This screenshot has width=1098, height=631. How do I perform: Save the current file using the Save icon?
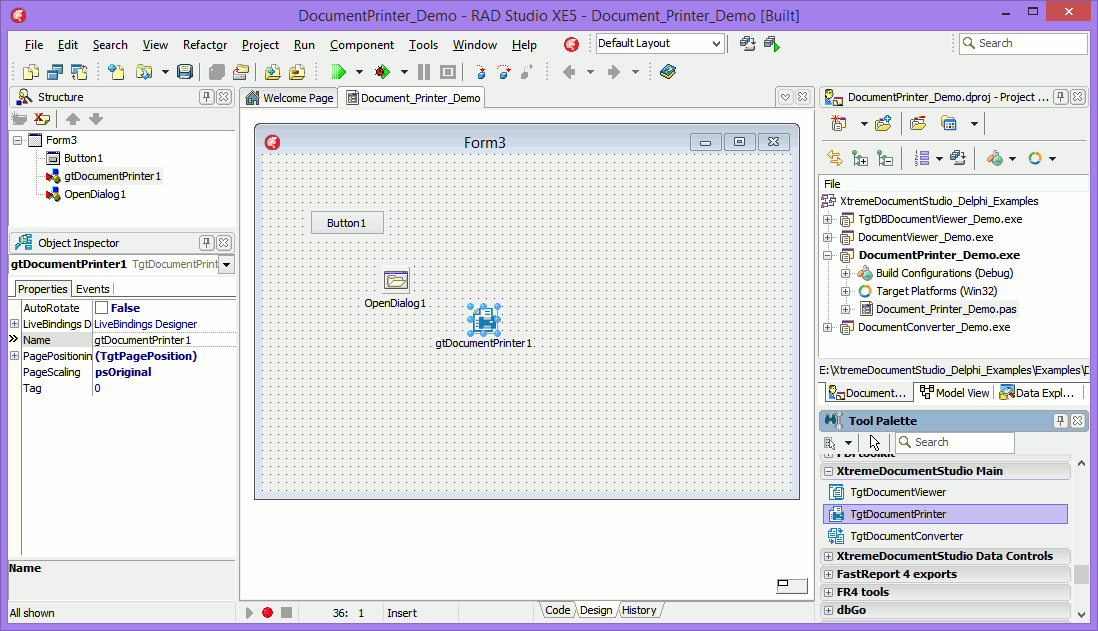(185, 71)
